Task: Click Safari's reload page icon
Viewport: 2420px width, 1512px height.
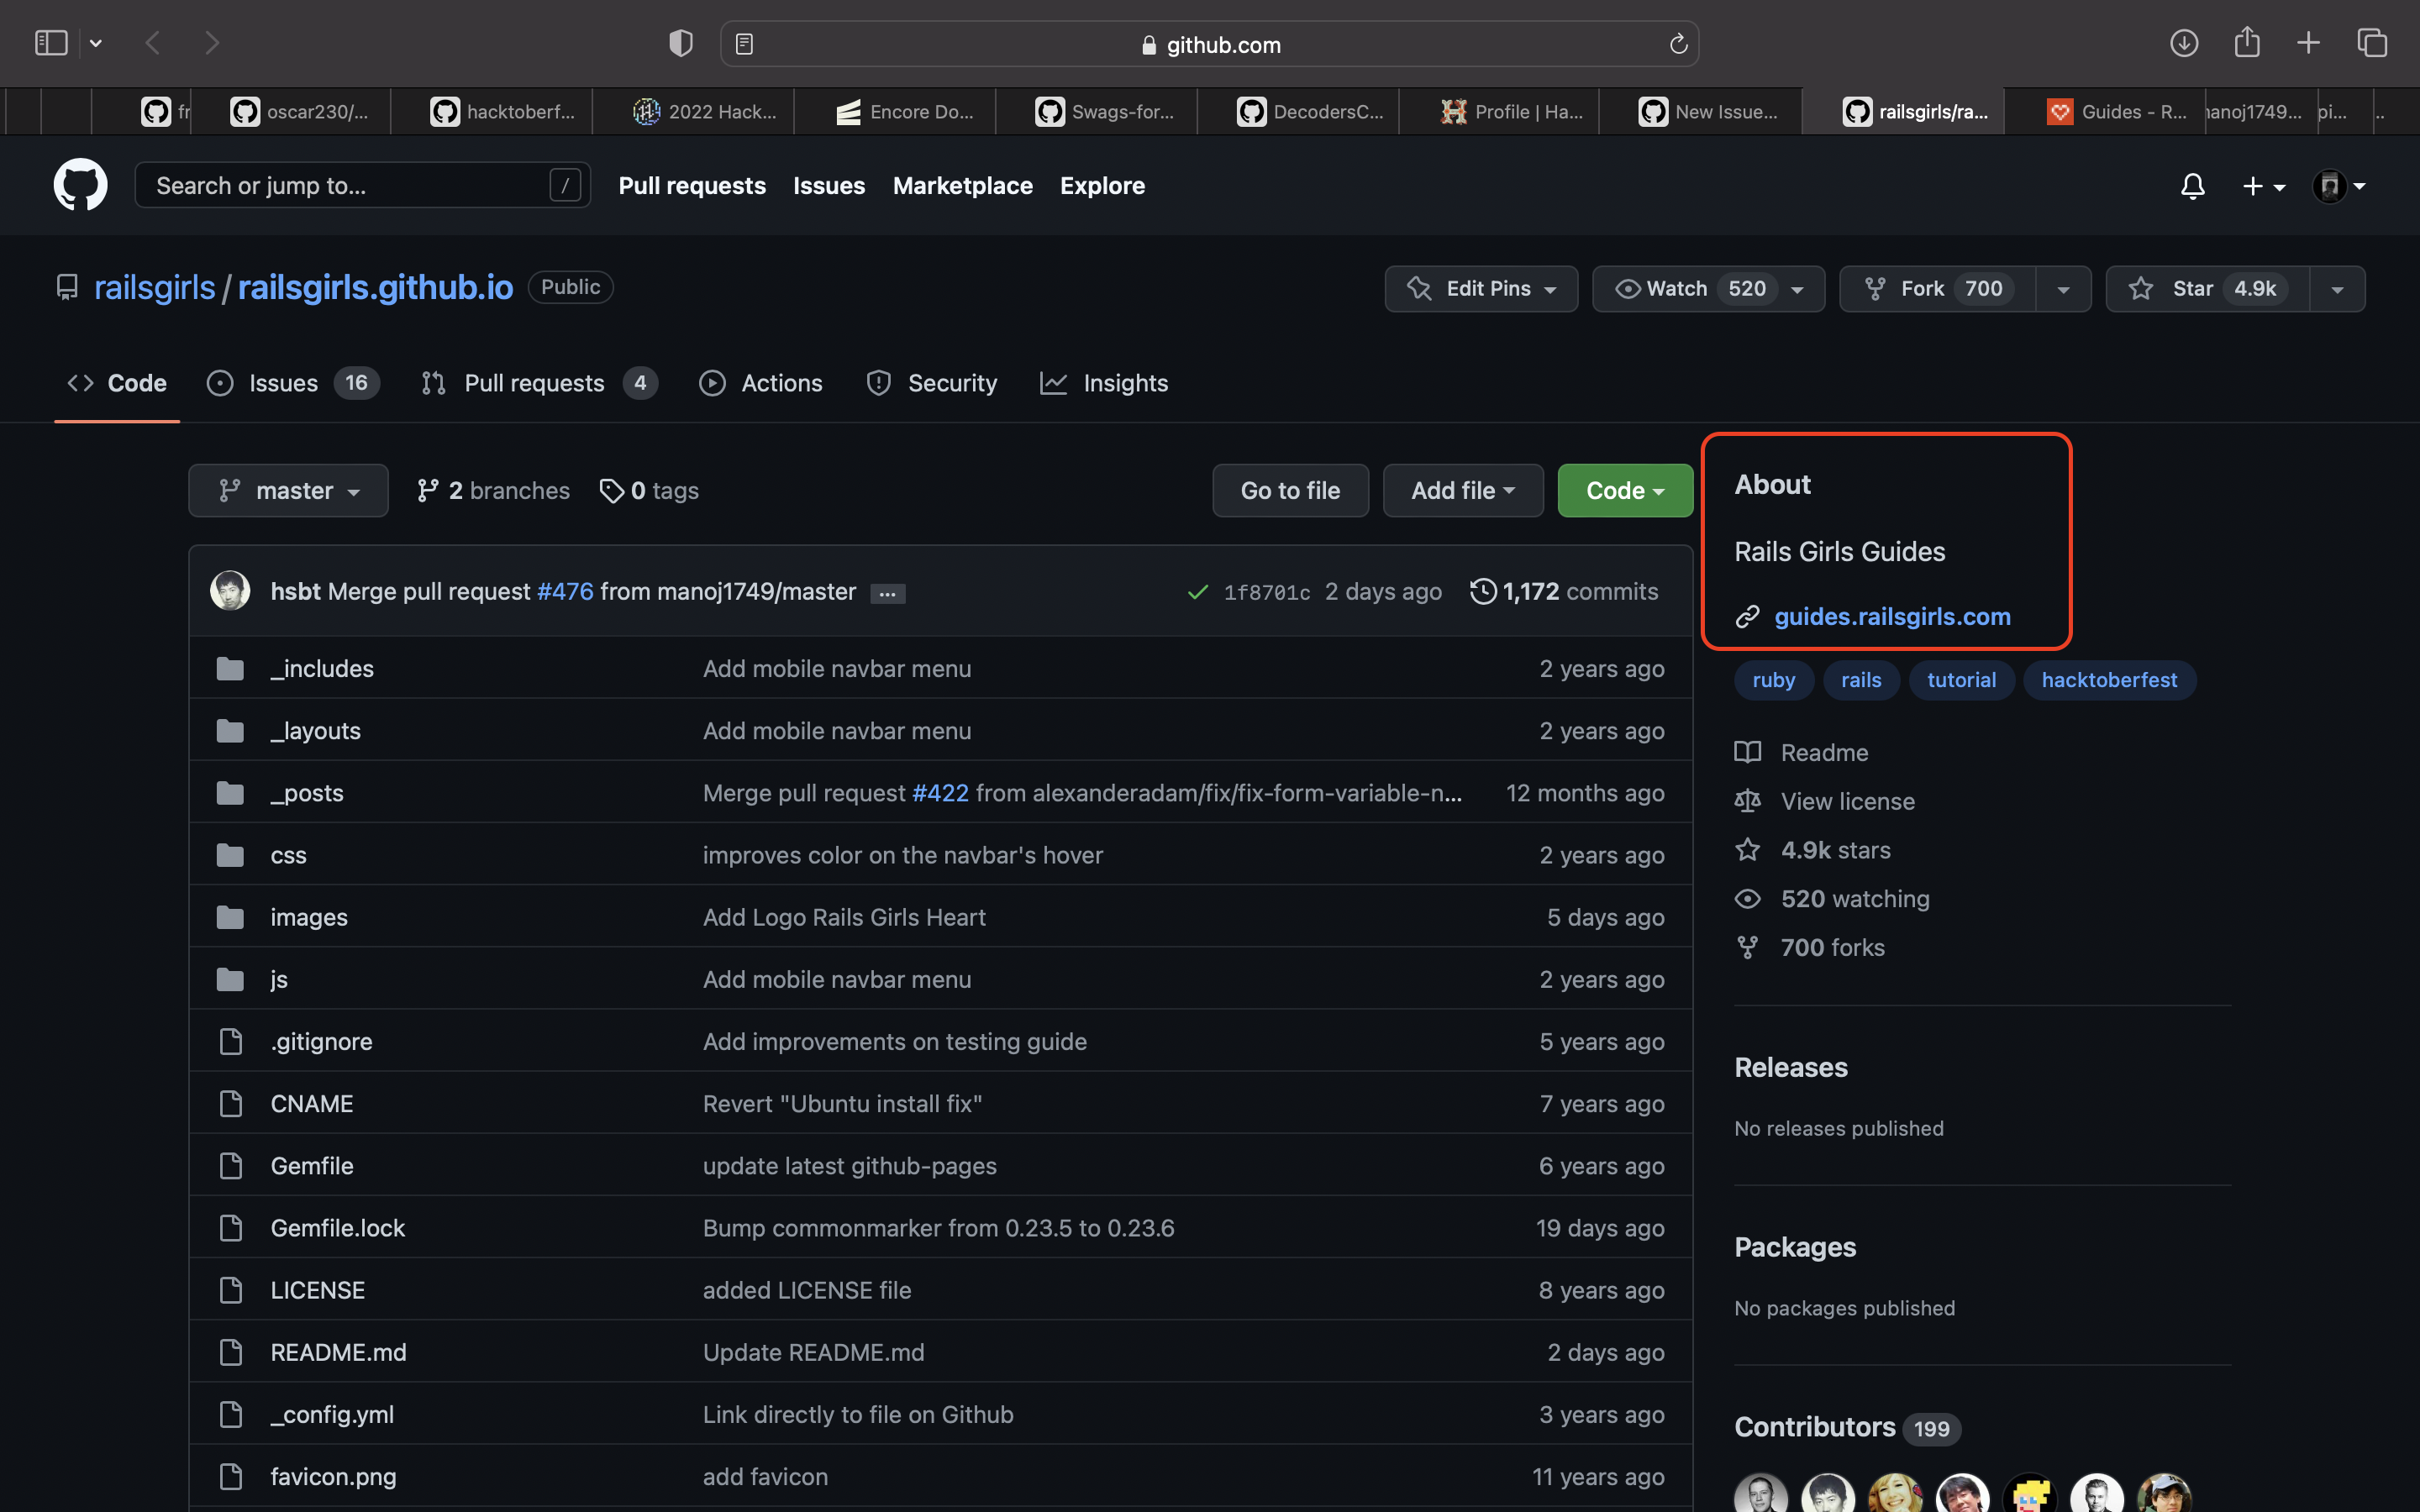Action: (1678, 44)
